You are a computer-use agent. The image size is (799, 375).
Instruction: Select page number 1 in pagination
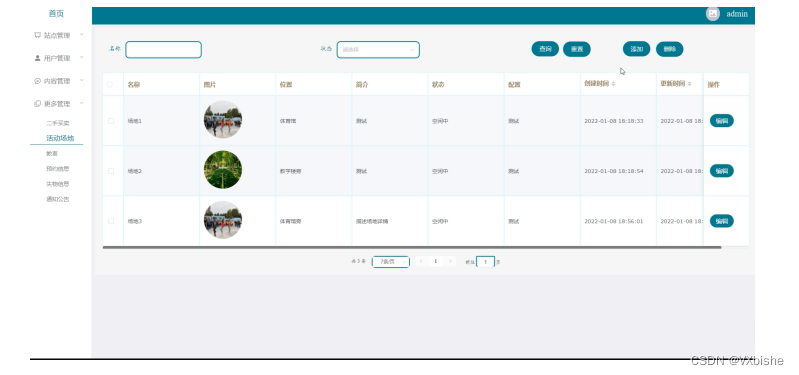pos(435,261)
